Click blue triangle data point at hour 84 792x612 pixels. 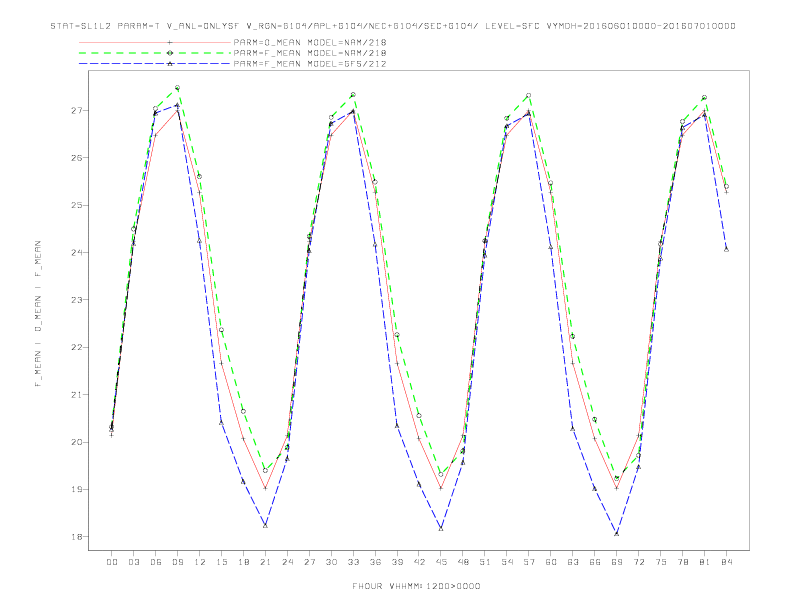click(x=726, y=249)
